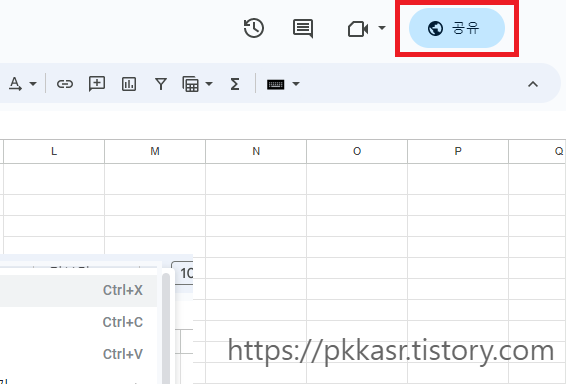Viewport: 566px width, 384px height.
Task: Create a filter with the funnel icon
Action: 161,84
